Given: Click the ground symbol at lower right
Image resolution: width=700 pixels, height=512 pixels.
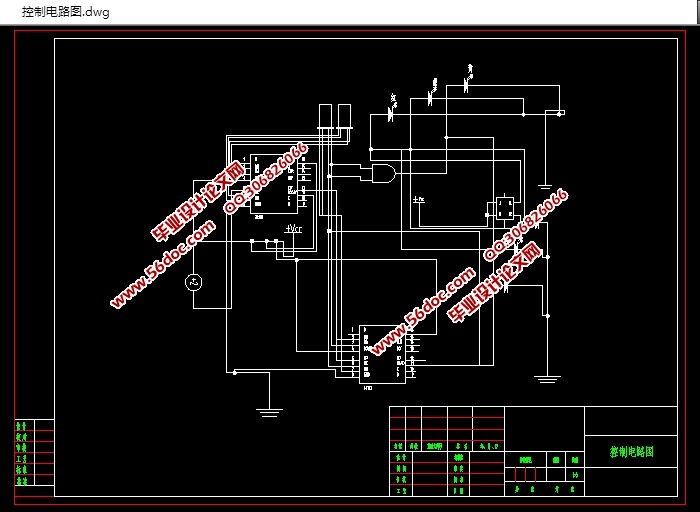Looking at the screenshot, I should click(x=545, y=378).
